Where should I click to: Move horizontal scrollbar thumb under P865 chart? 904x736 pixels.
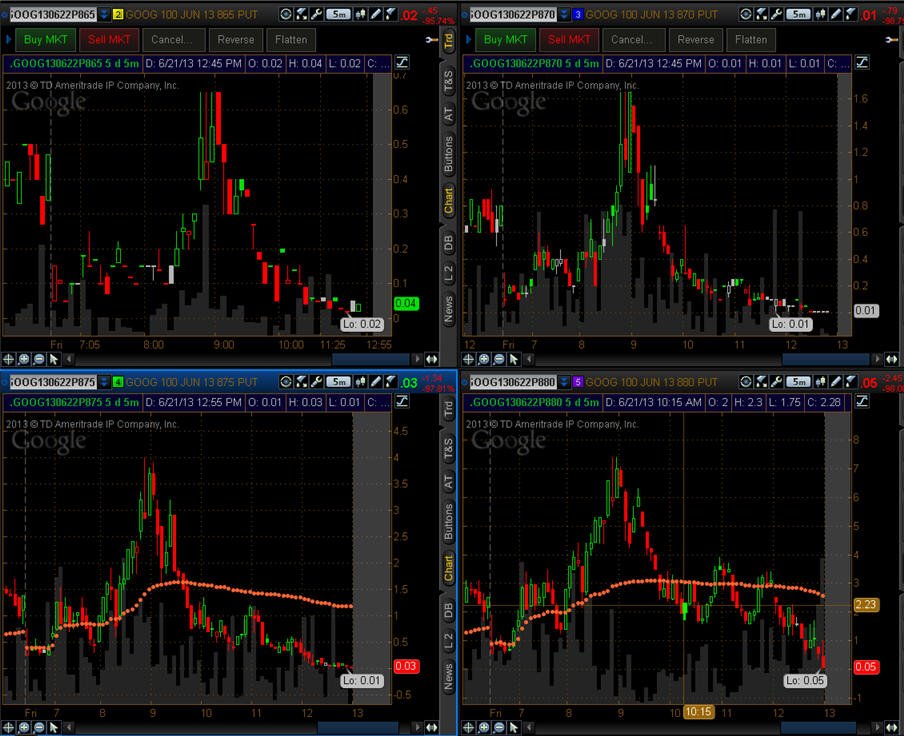click(x=371, y=359)
